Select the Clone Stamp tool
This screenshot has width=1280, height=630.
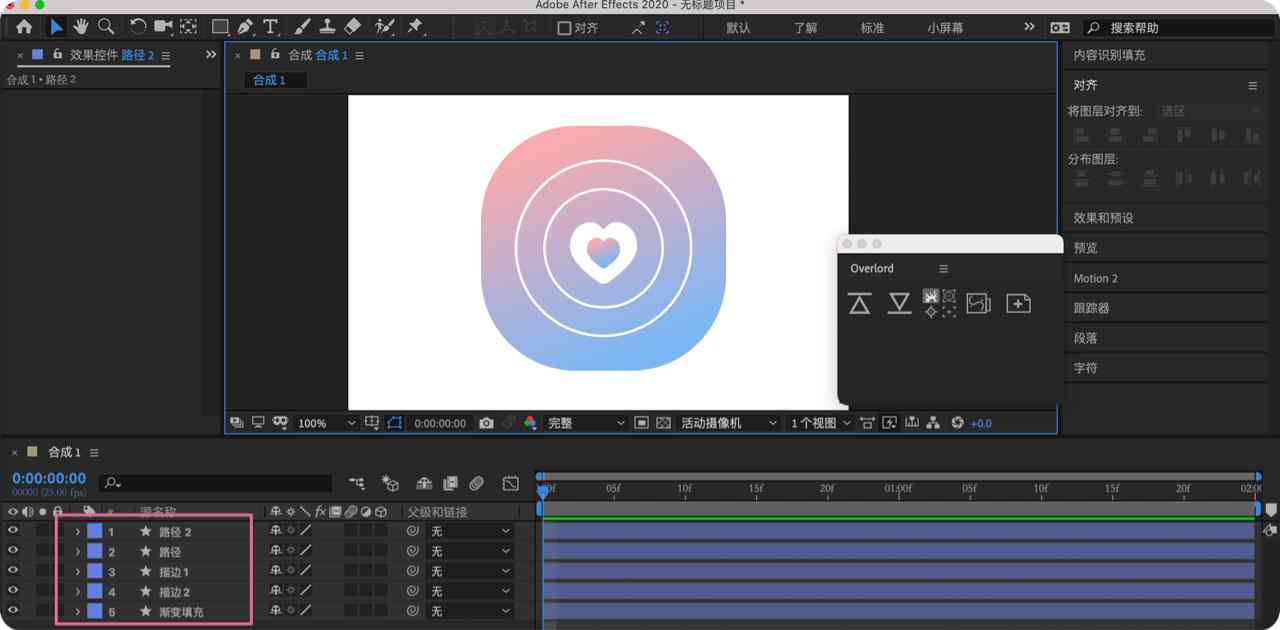coord(327,27)
